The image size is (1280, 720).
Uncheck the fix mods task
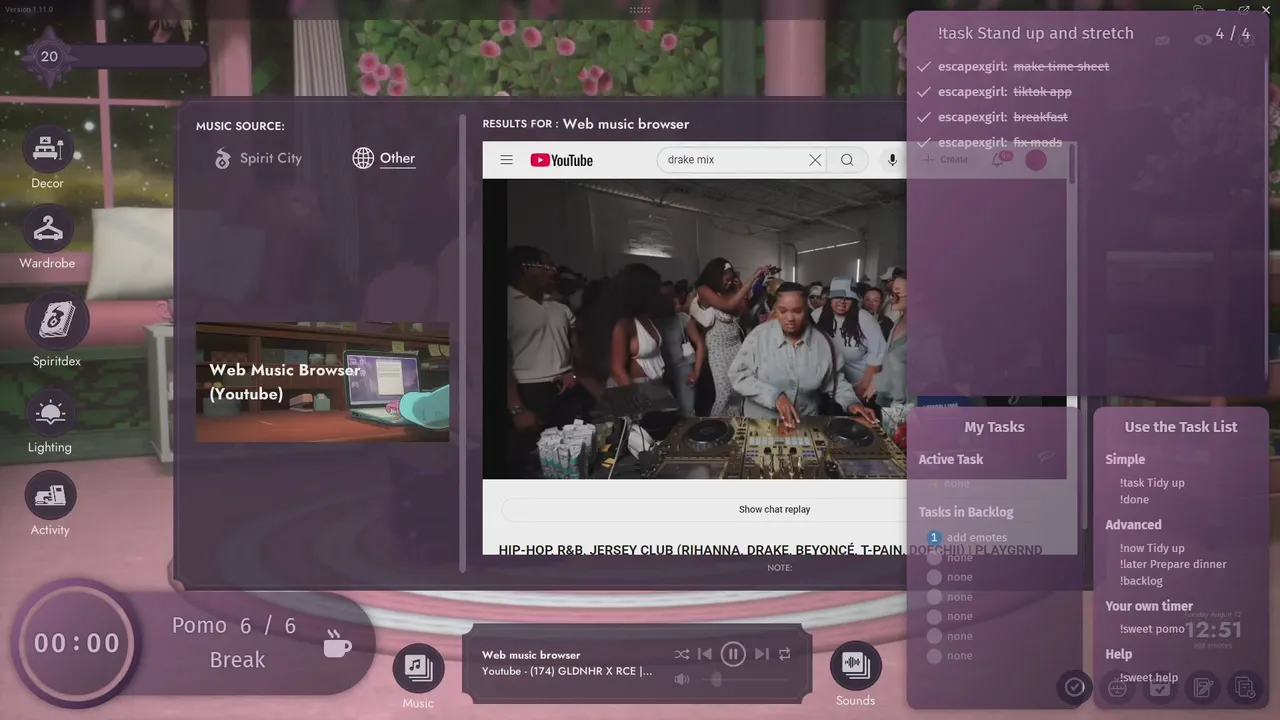pyautogui.click(x=924, y=142)
